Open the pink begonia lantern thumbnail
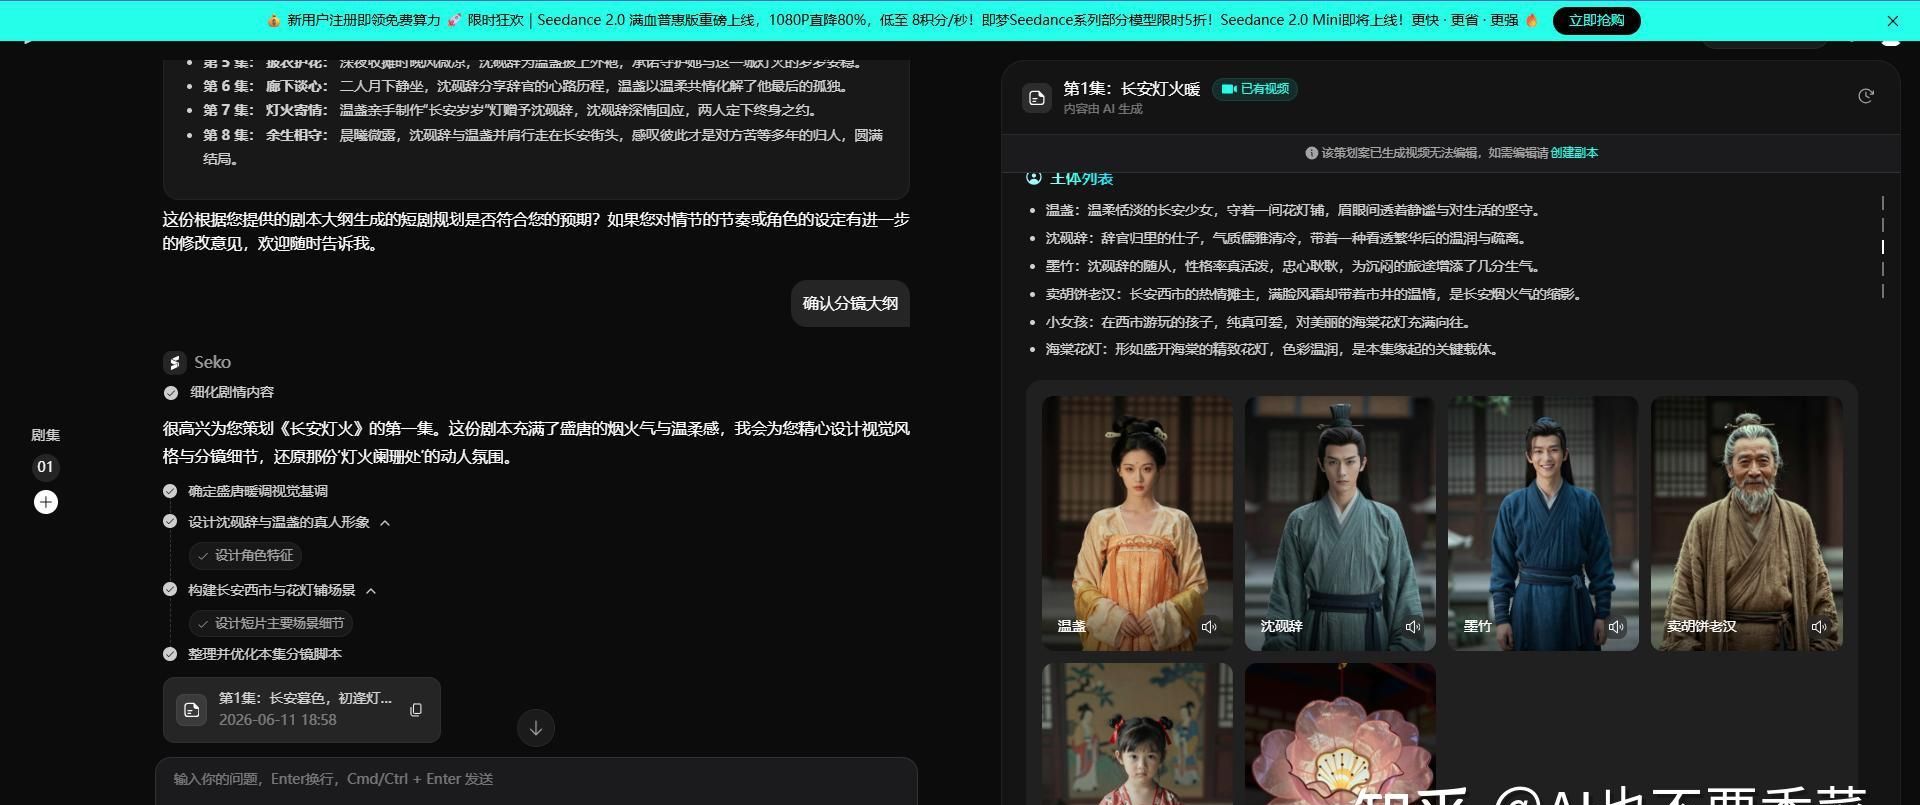This screenshot has width=1920, height=805. coord(1340,734)
